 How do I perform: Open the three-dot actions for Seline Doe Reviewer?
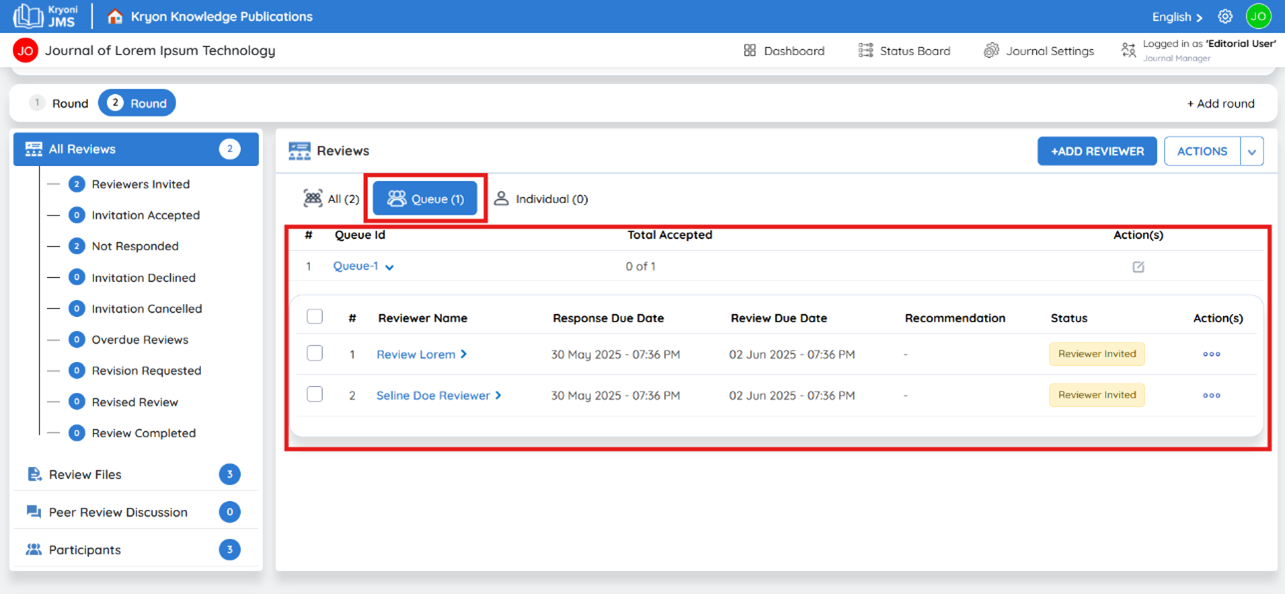(1212, 395)
